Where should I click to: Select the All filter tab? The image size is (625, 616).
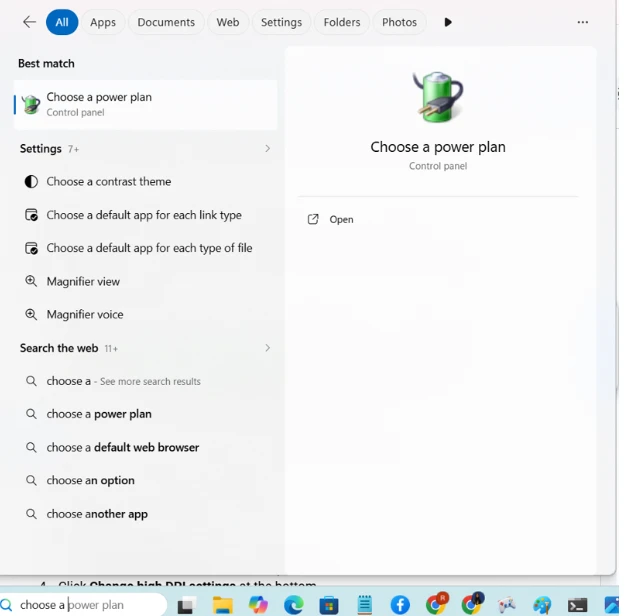tap(62, 22)
